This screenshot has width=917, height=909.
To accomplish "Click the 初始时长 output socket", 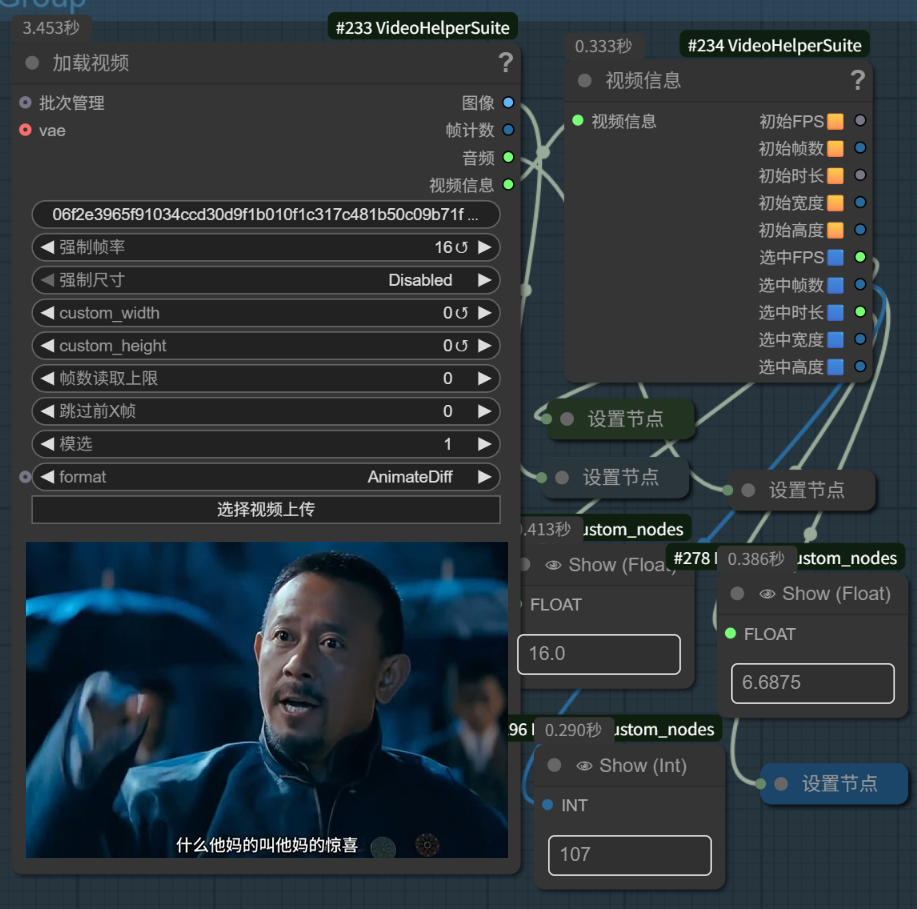I will [860, 175].
